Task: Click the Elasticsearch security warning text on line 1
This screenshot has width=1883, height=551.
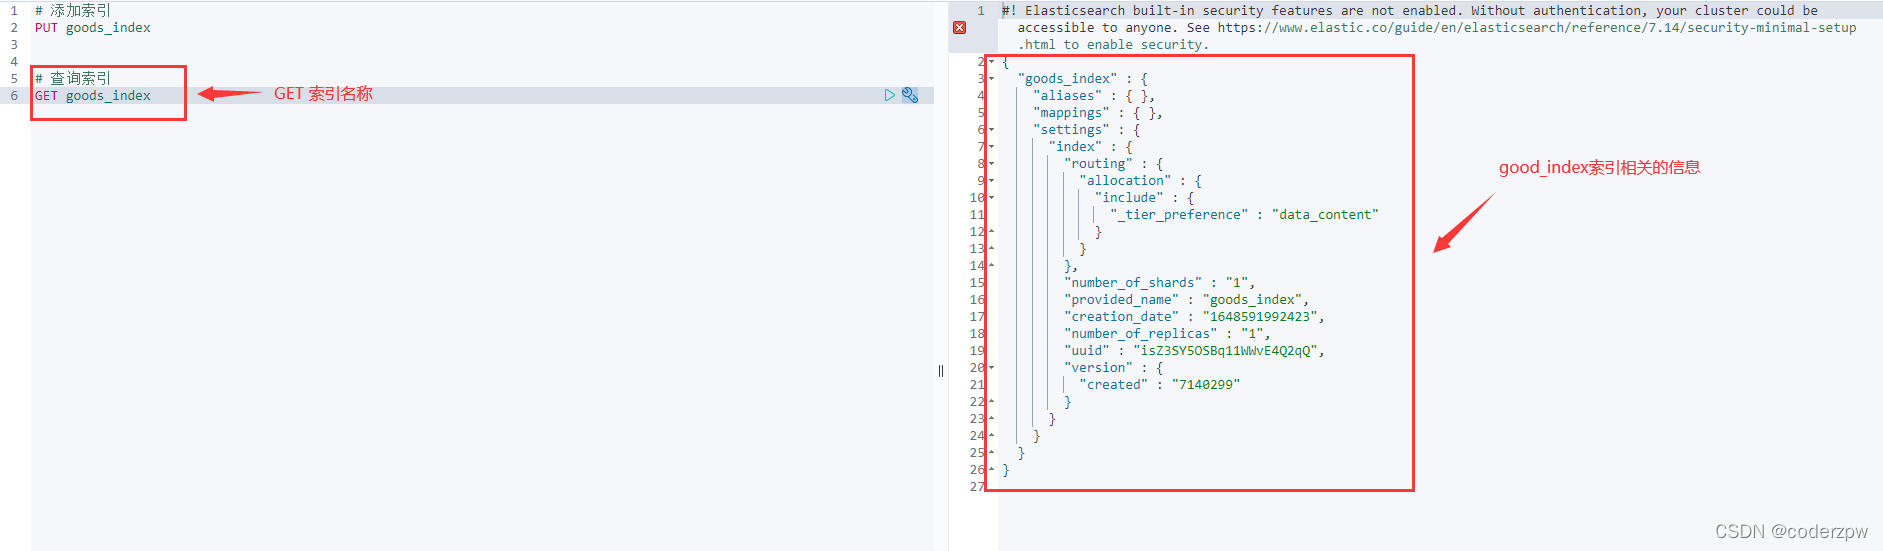Action: (x=1429, y=28)
